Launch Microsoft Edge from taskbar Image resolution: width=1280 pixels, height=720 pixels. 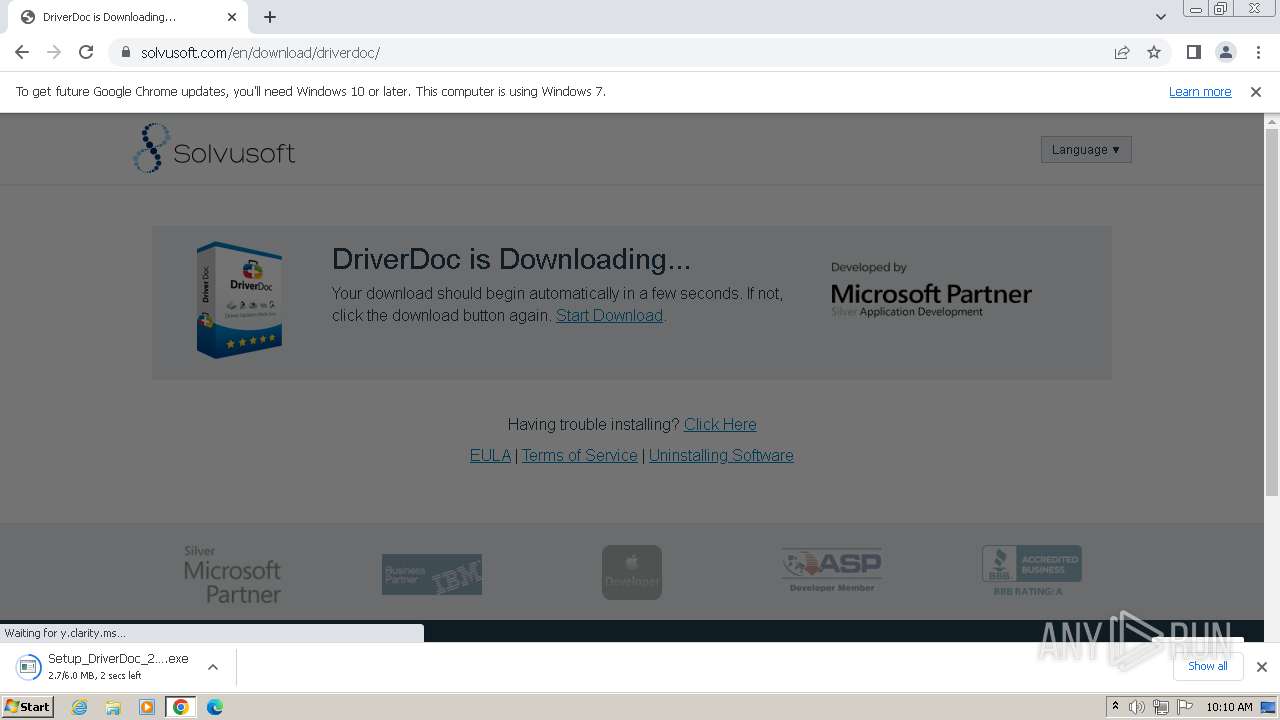[x=215, y=707]
